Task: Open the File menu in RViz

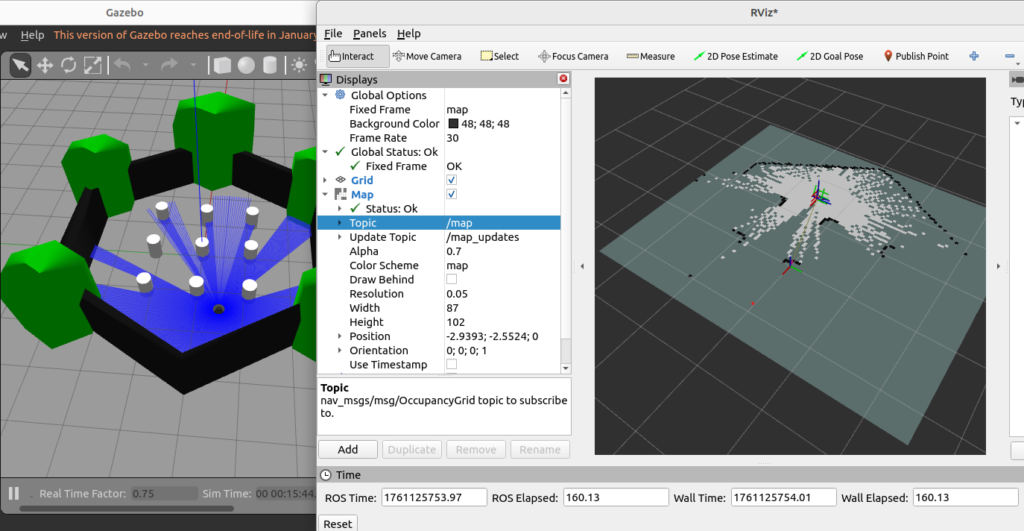Action: coord(333,33)
